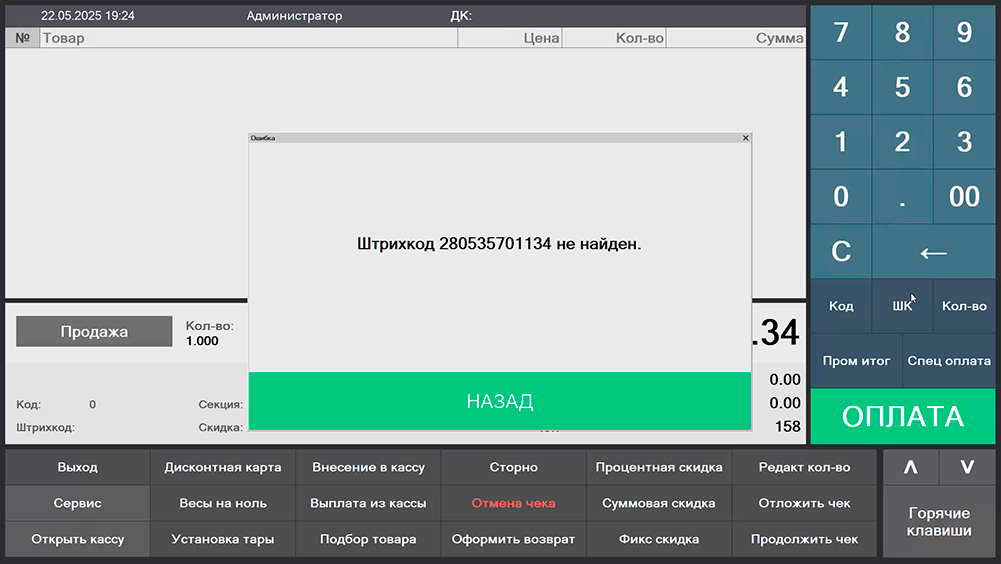Select Оформить возврат to process return
The width and height of the screenshot is (1001, 564).
click(x=513, y=539)
